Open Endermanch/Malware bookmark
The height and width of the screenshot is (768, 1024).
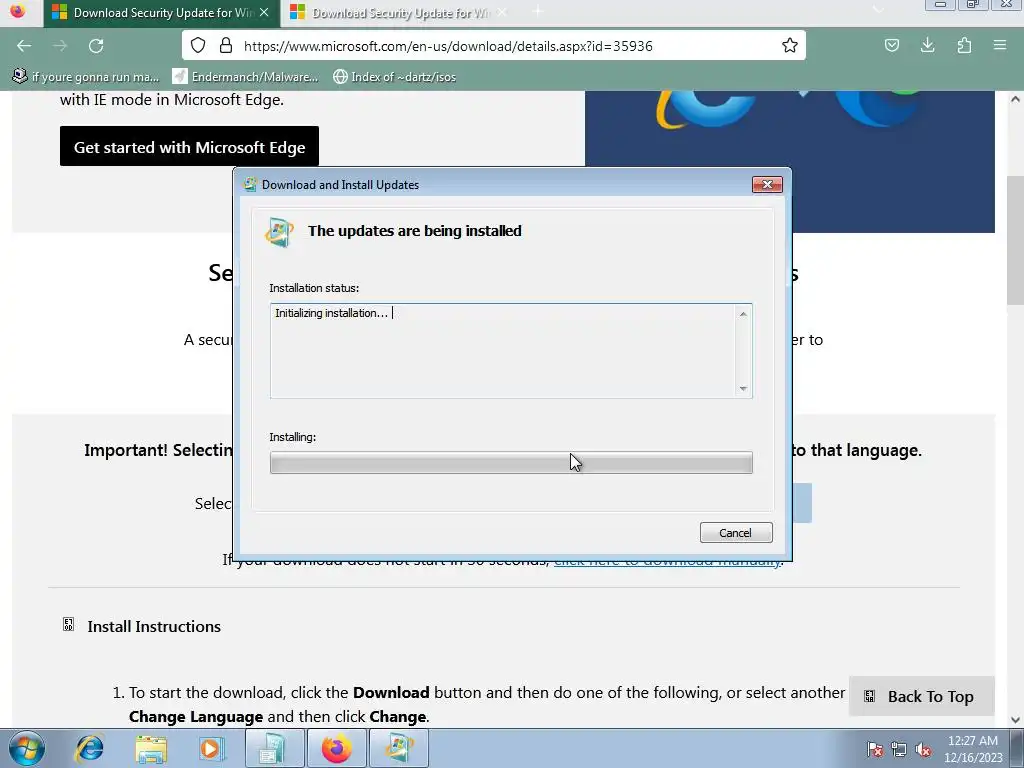[x=245, y=76]
